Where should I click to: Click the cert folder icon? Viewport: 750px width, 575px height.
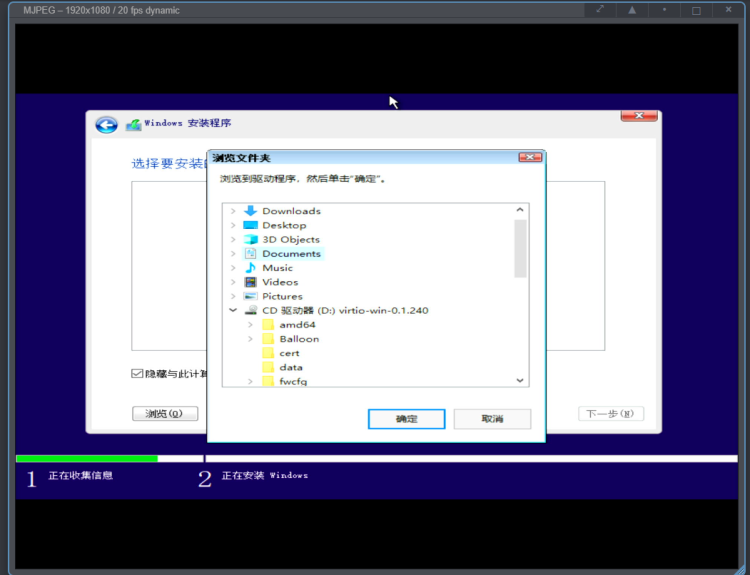pos(268,353)
